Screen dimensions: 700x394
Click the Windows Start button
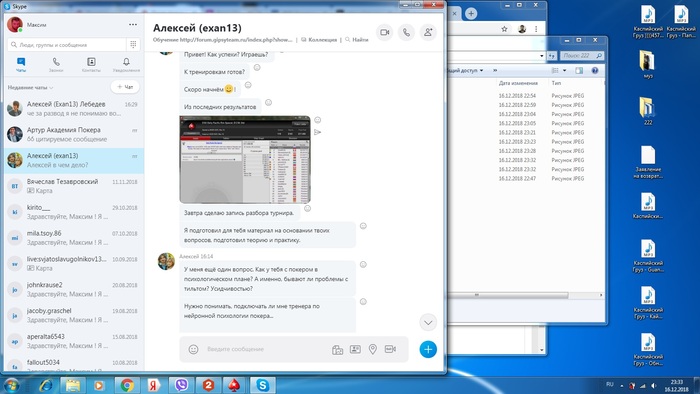(11, 386)
